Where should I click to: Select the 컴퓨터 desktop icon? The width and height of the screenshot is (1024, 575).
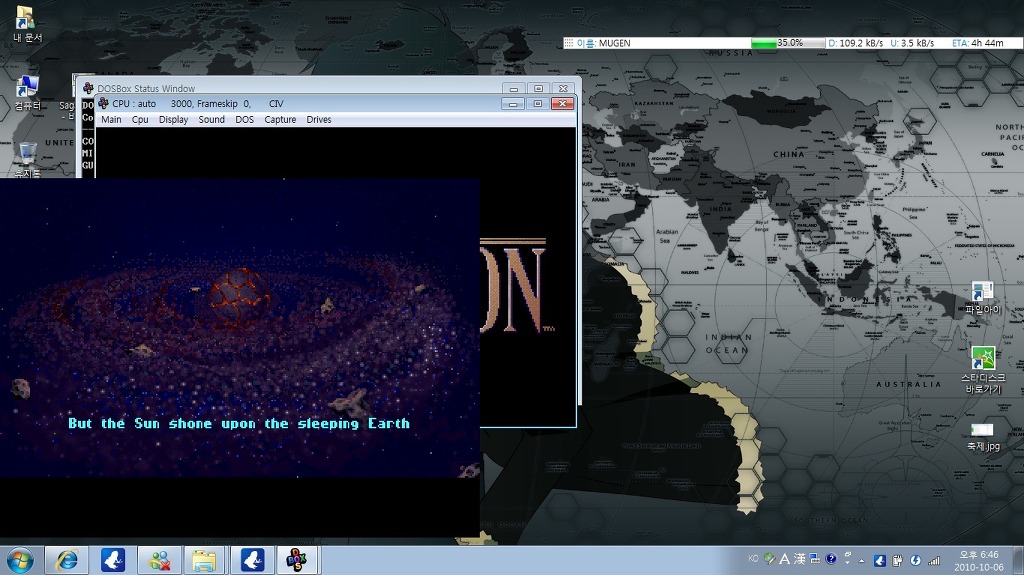(27, 88)
